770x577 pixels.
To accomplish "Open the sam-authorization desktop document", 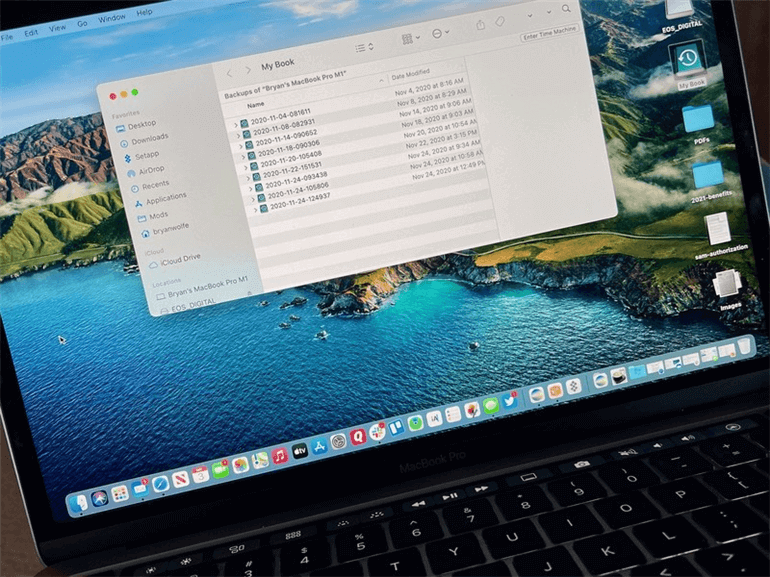I will point(720,235).
